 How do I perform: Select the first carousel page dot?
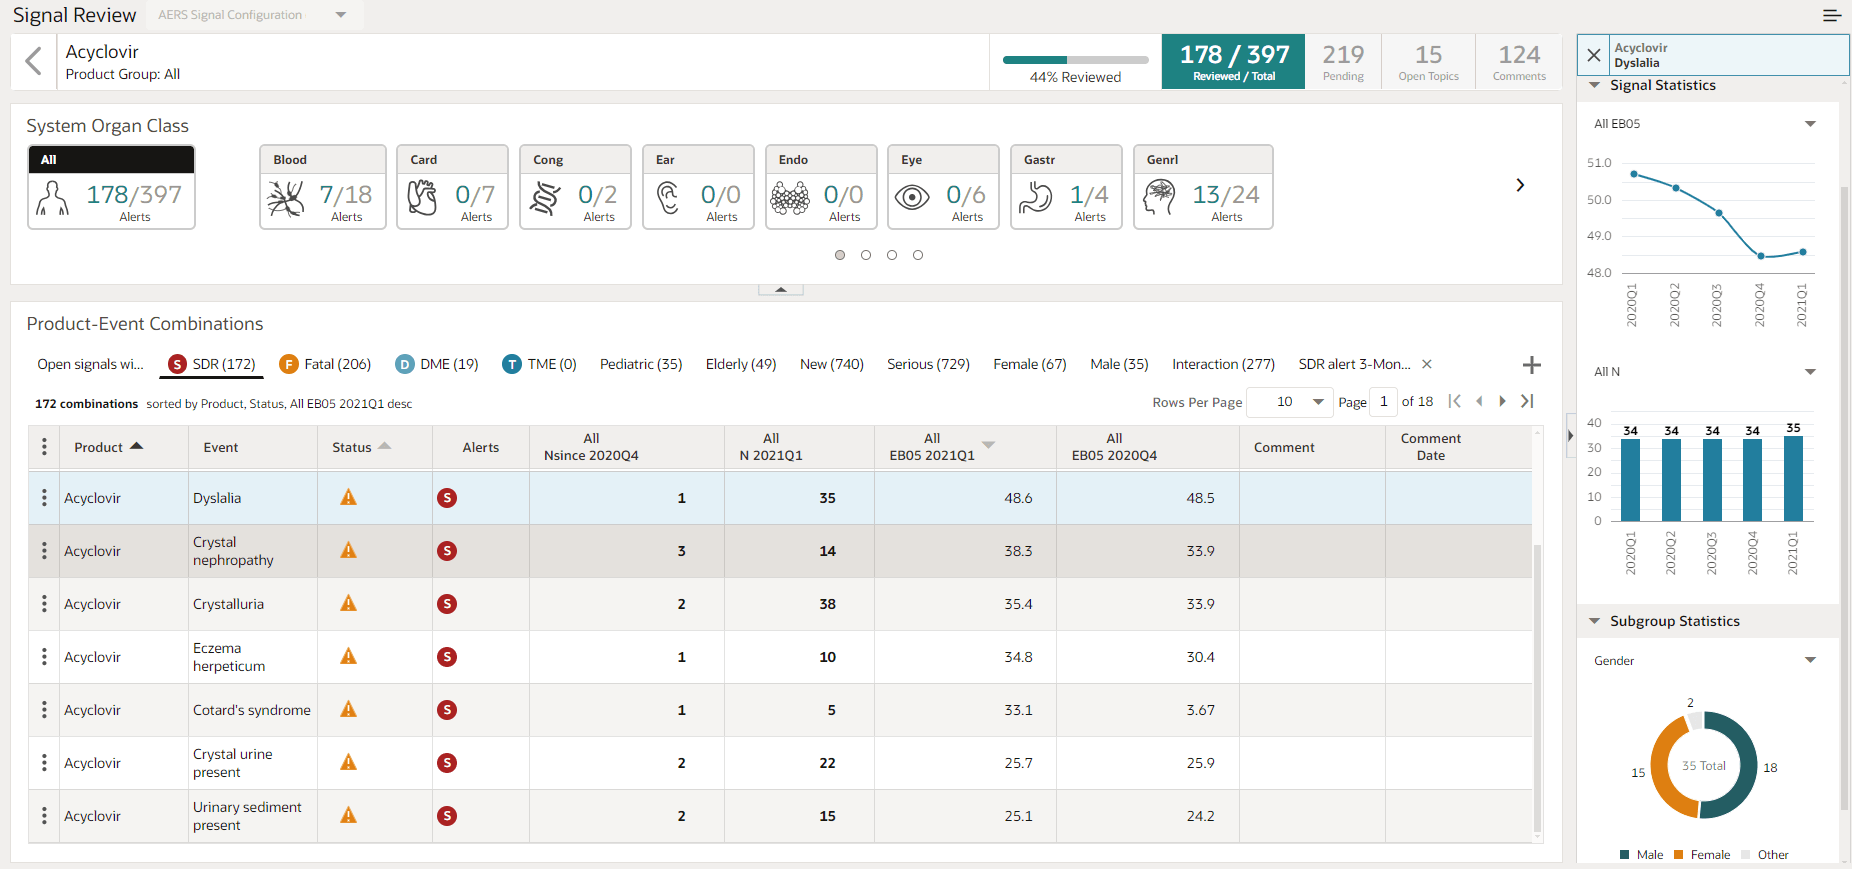[840, 255]
